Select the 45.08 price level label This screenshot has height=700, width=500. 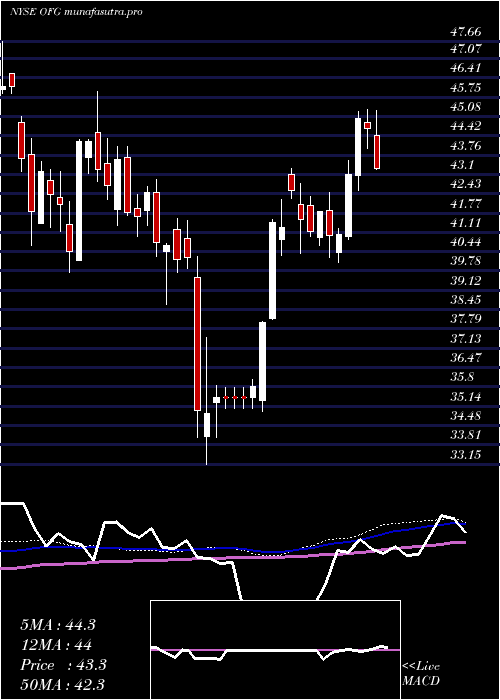pos(466,107)
